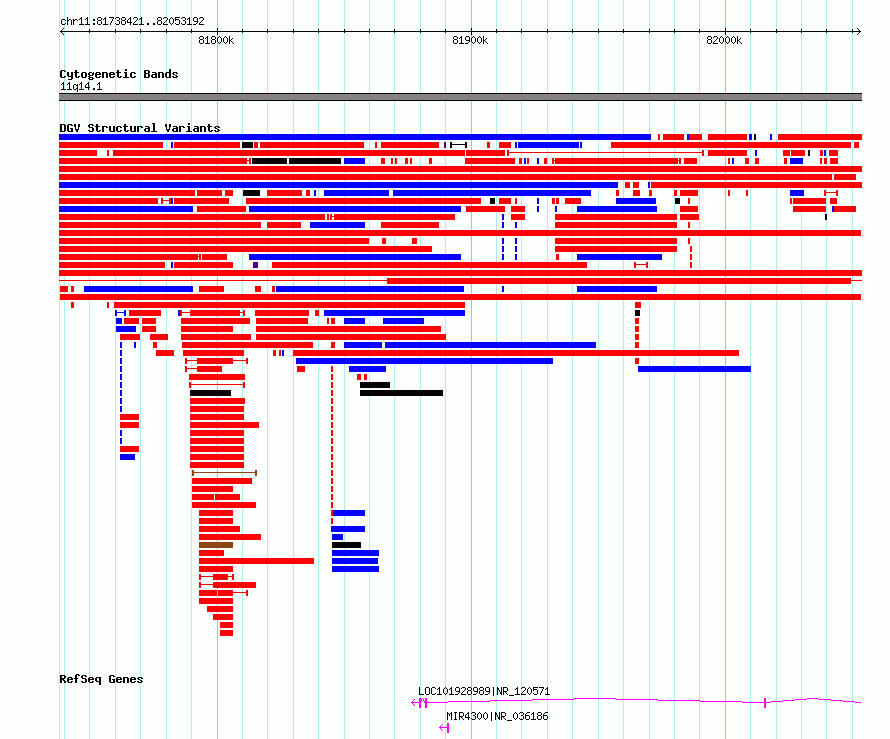Click the gray 11q14.1 cytogenetic band bar

(460, 97)
